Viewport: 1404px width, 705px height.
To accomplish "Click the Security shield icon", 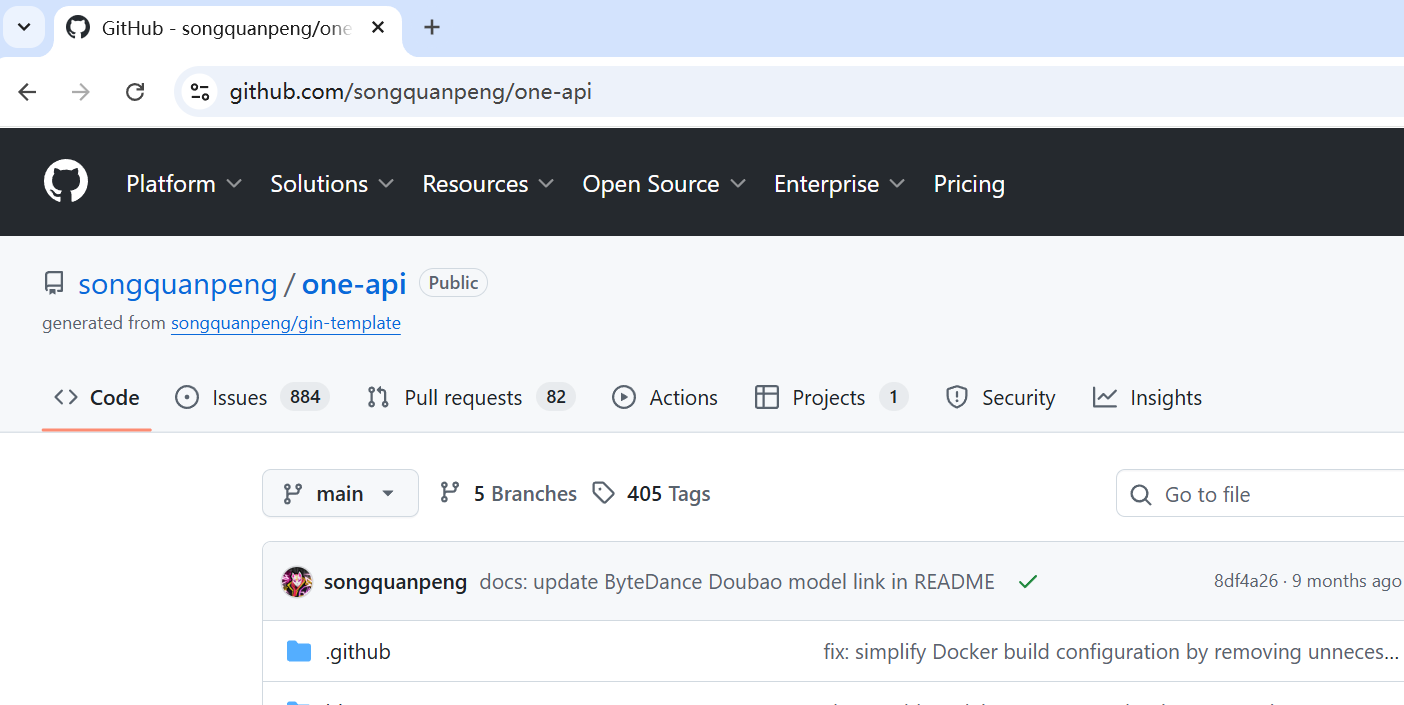I will tap(957, 397).
